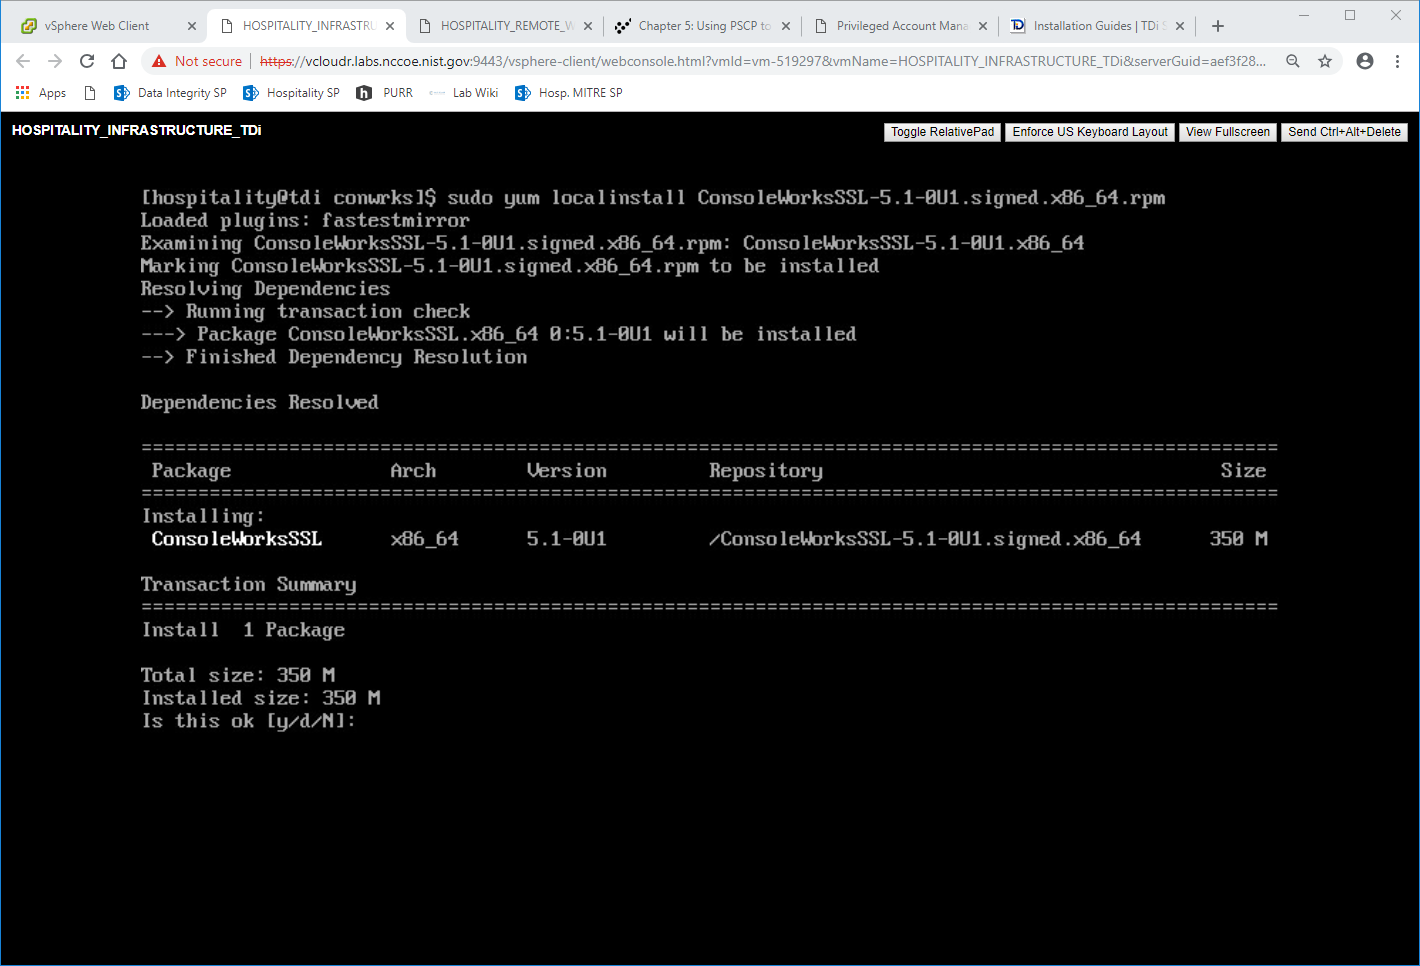Click the 'Total size: 350 M' line

tap(238, 675)
